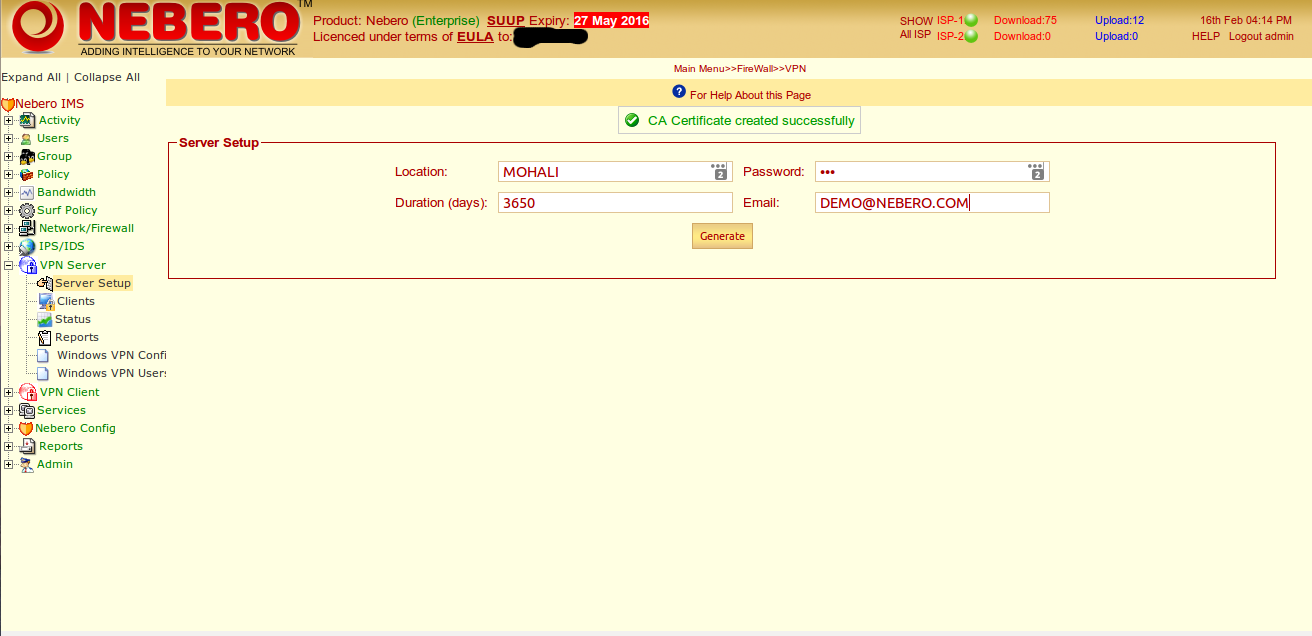The image size is (1312, 636).
Task: Click the Nebero Config shield icon
Action: pos(26,428)
